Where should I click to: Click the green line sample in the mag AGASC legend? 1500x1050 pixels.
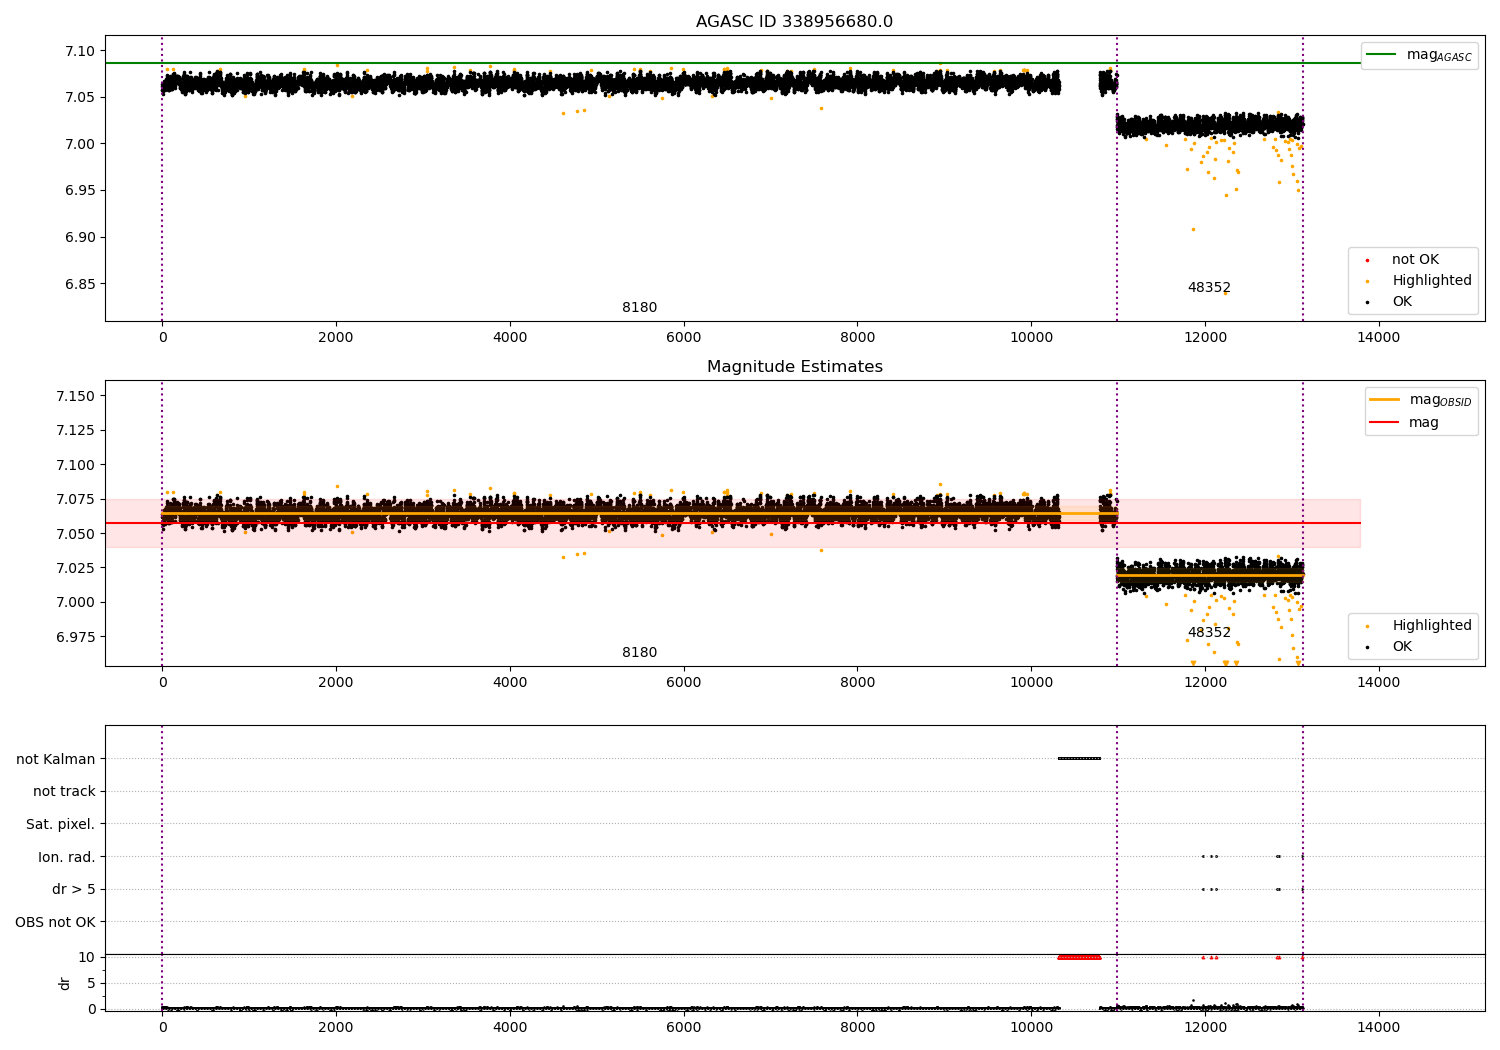pos(1381,55)
